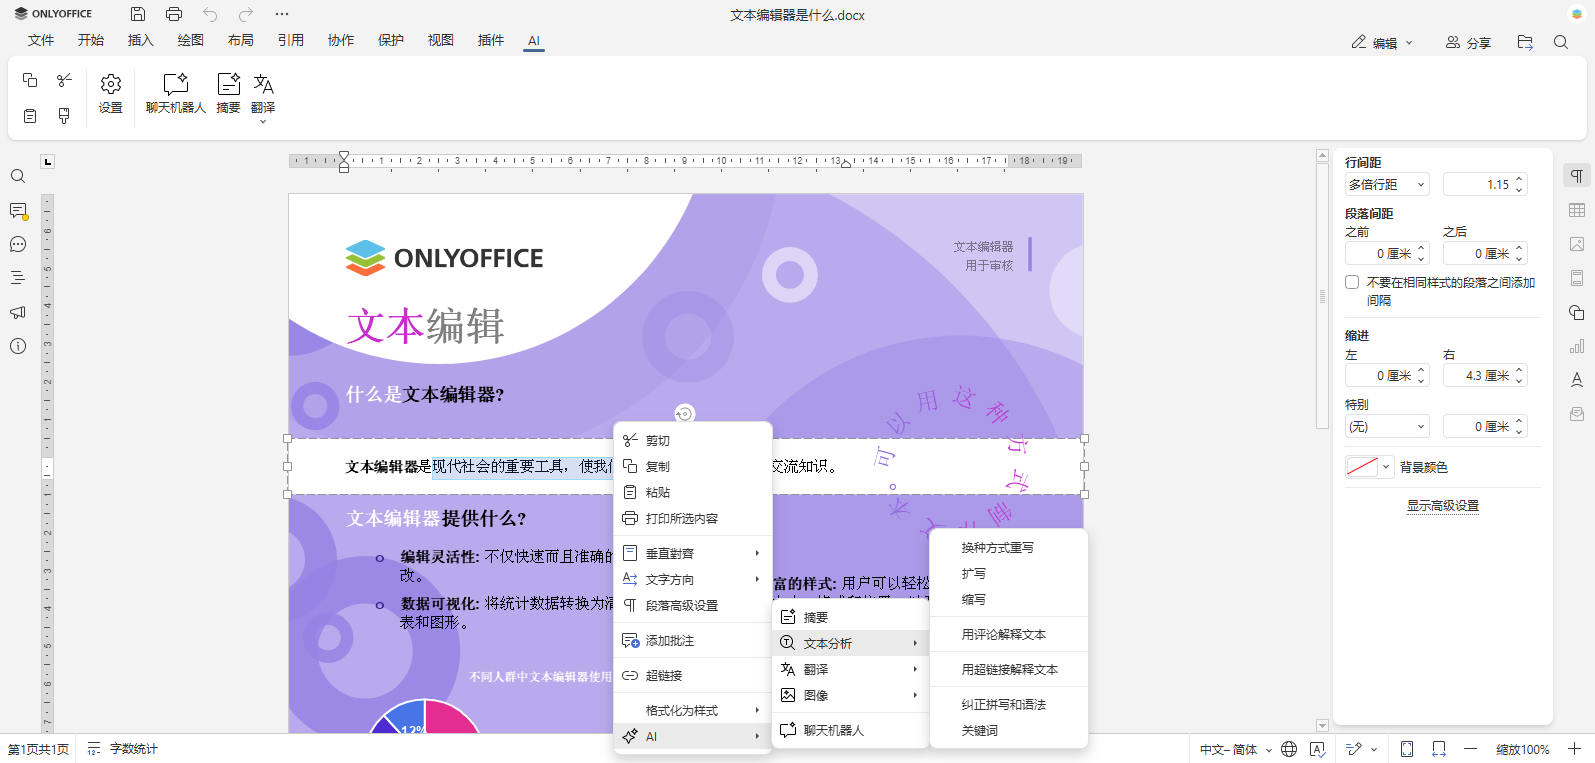
Task: Open the About info icon
Action: tap(18, 346)
